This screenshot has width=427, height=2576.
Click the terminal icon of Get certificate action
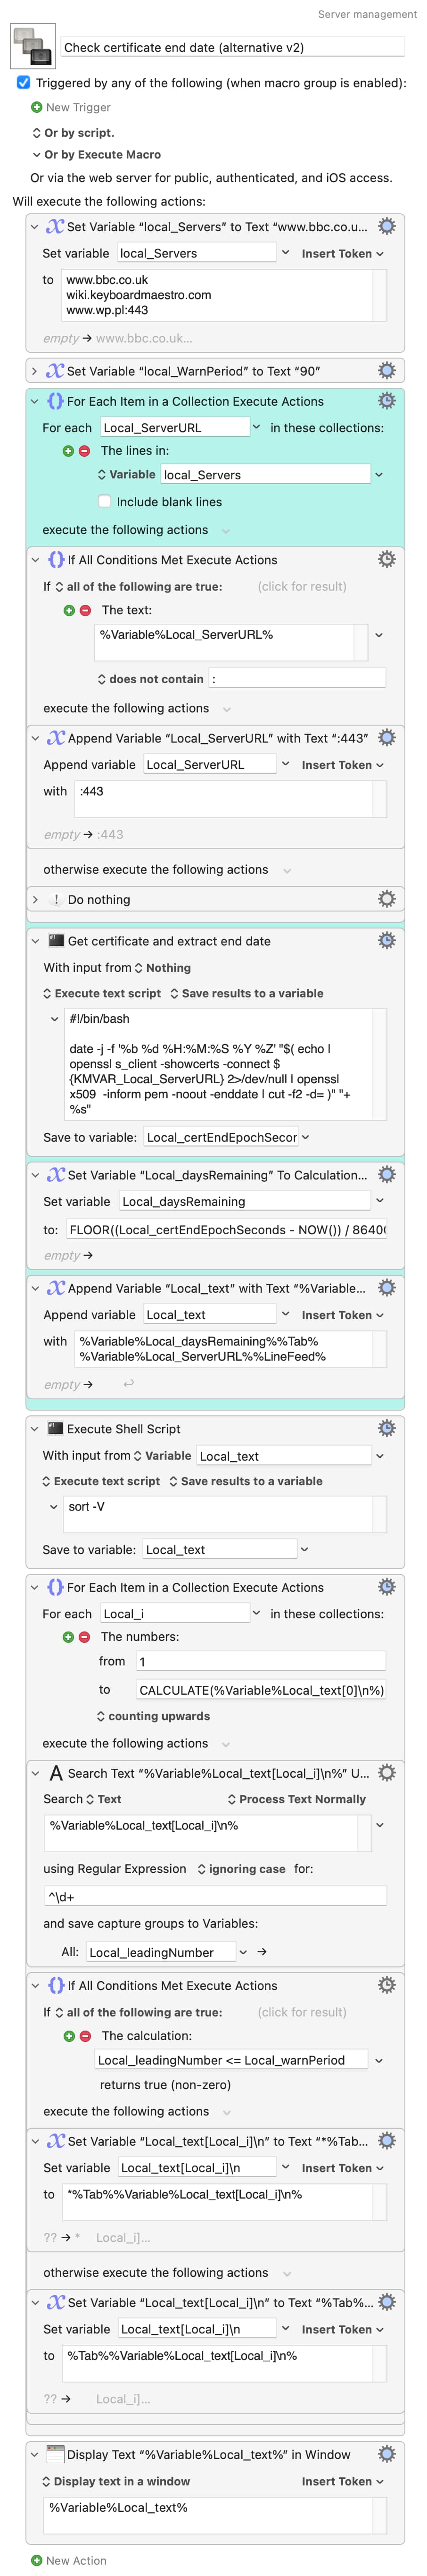tap(56, 941)
